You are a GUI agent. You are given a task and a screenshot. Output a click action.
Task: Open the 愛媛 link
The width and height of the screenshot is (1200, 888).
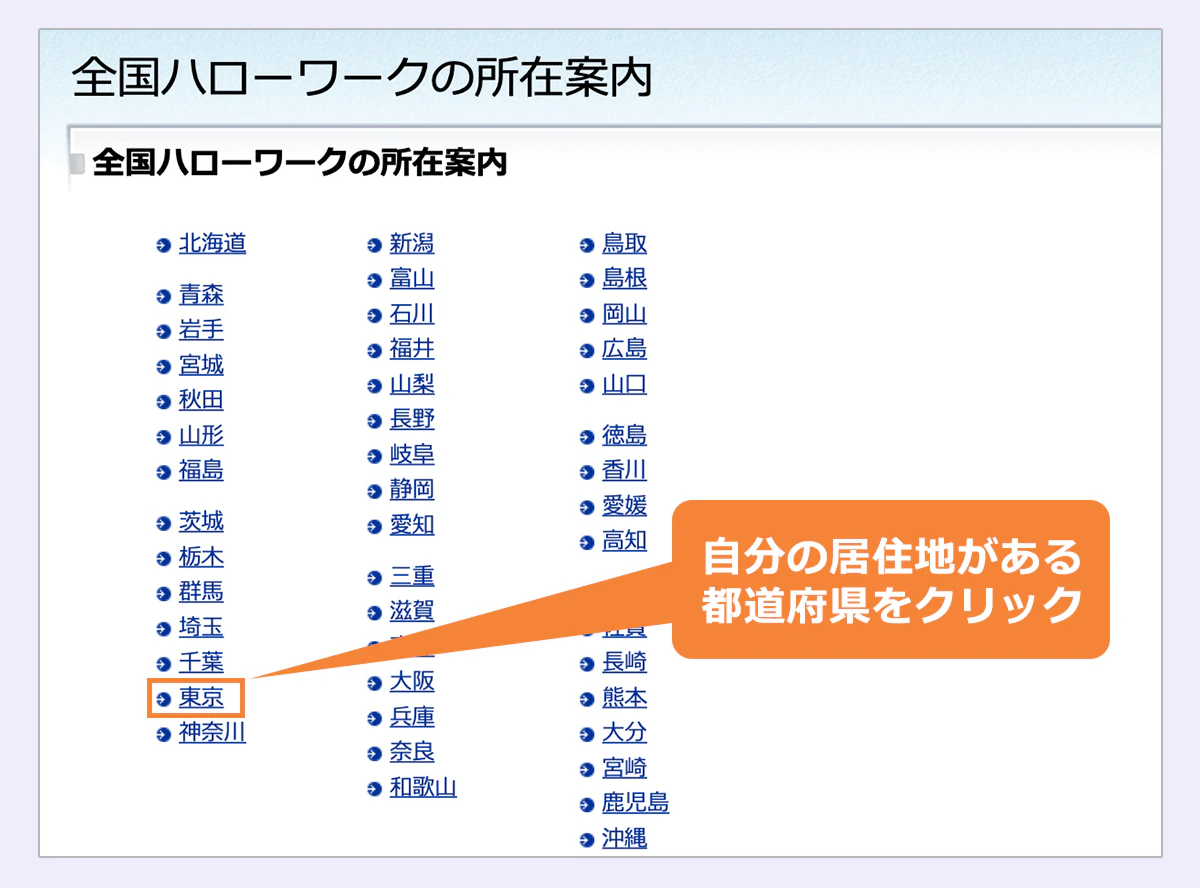pos(624,505)
